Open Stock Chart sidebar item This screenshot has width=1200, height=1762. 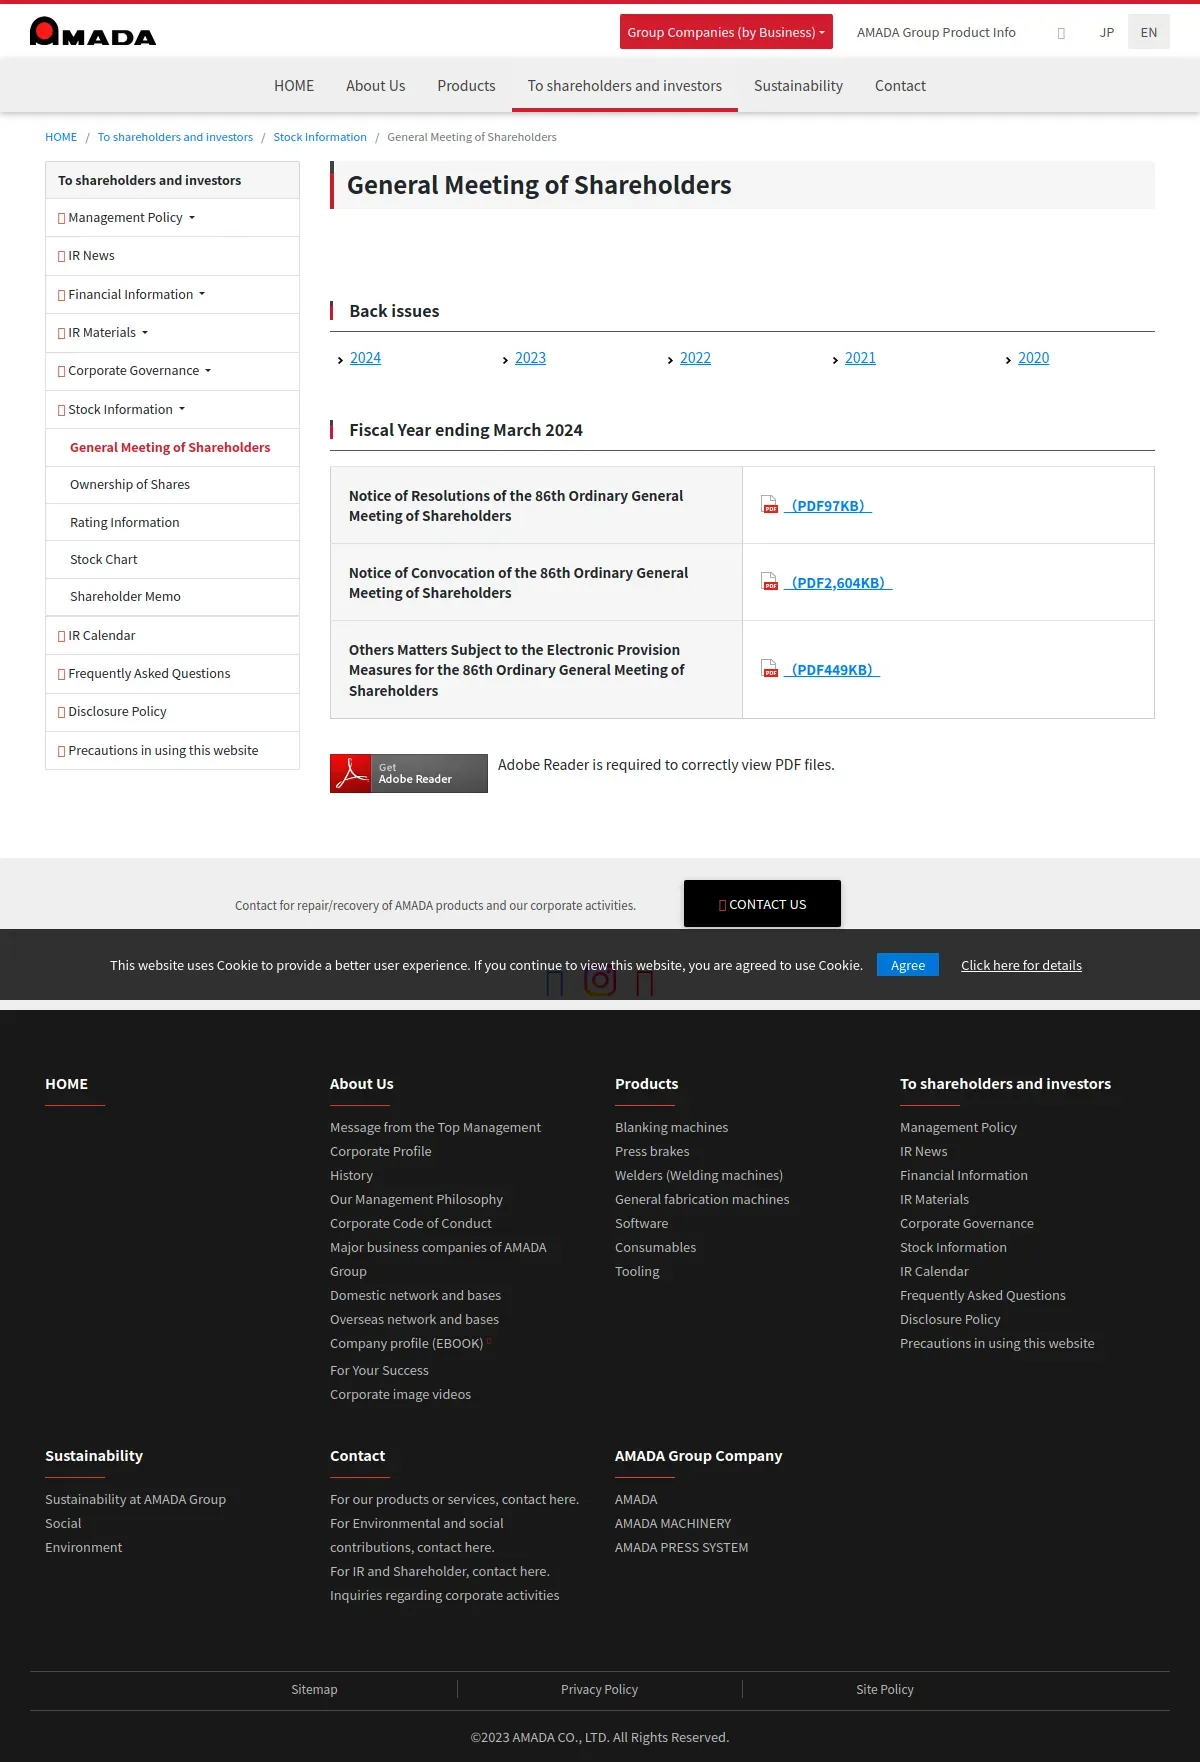172,560
